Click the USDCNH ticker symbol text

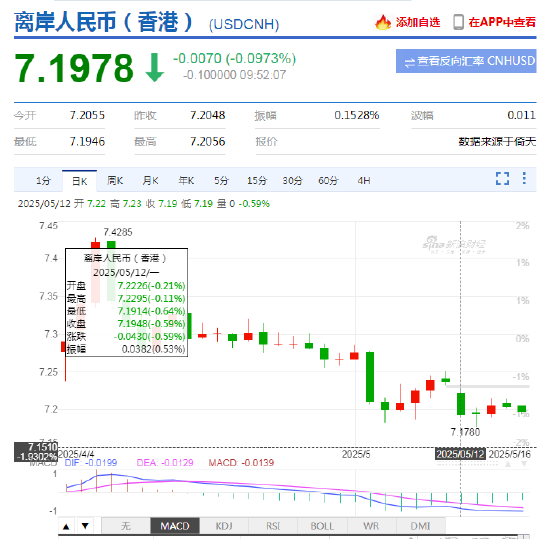click(x=244, y=24)
